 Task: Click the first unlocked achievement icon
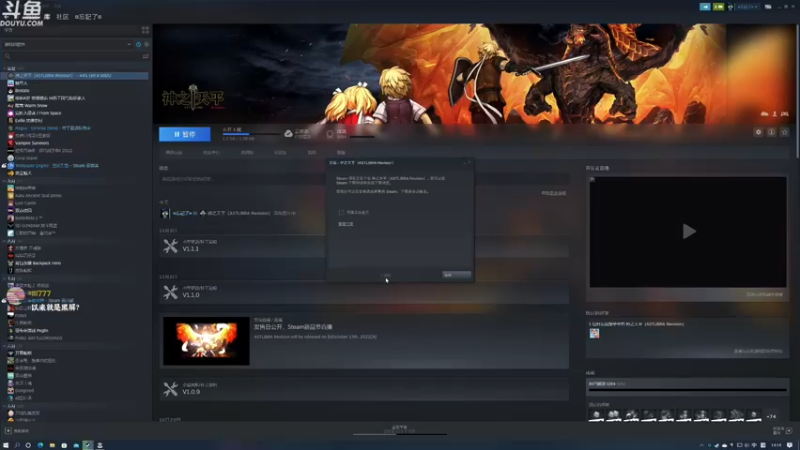click(596, 416)
